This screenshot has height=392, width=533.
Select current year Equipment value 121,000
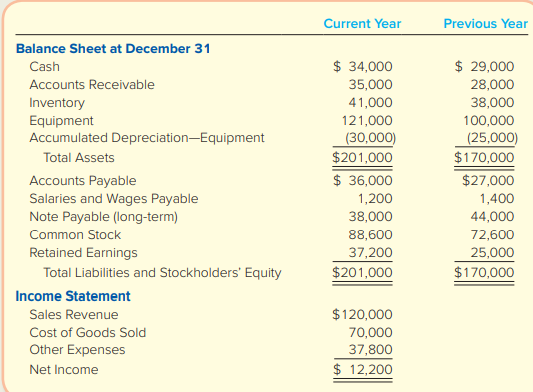(x=367, y=121)
